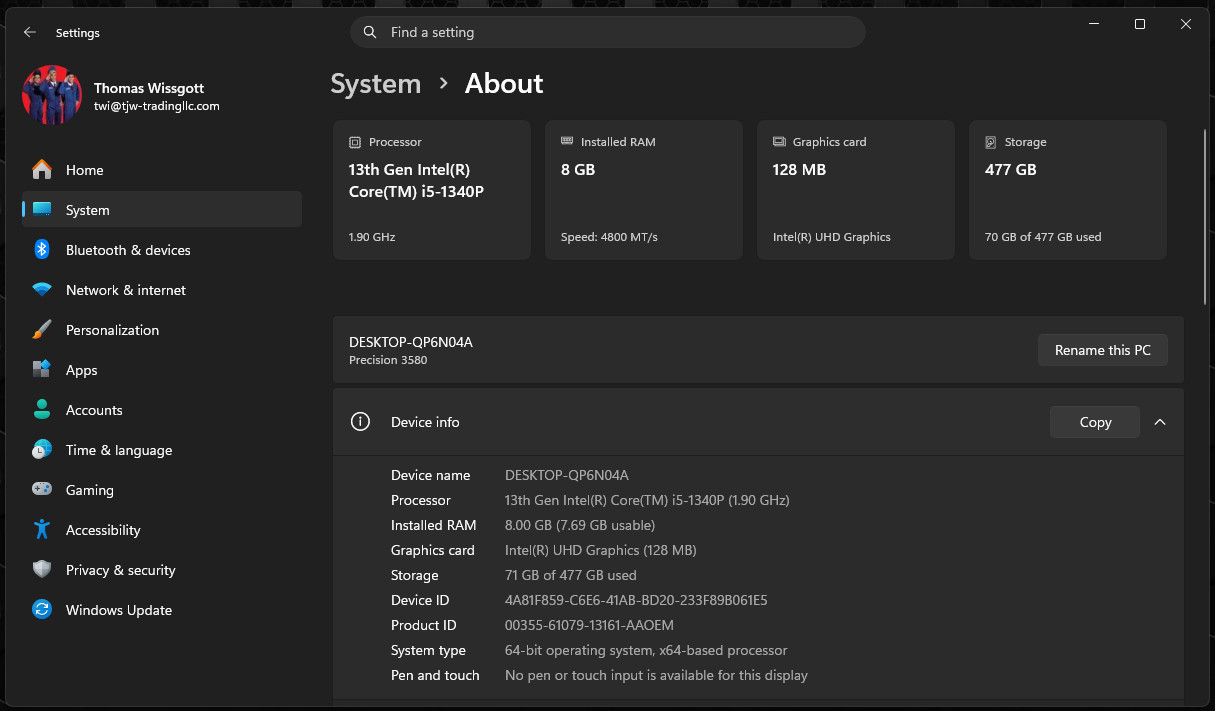Open the Graphics card 128 MB card

[856, 190]
